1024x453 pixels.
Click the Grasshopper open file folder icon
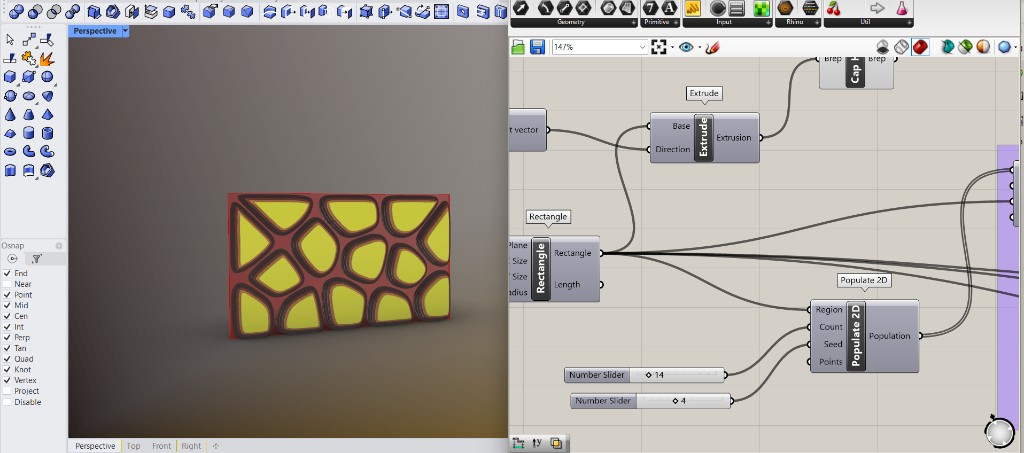click(x=518, y=47)
